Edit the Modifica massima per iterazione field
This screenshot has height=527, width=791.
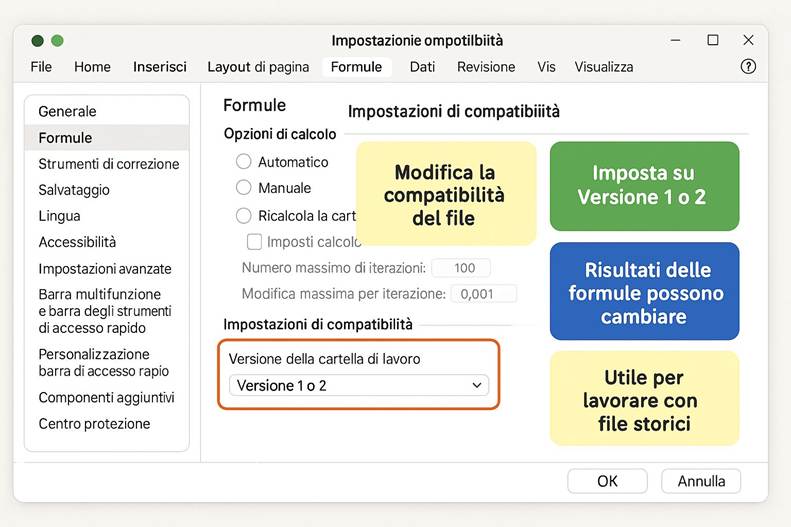click(x=484, y=294)
